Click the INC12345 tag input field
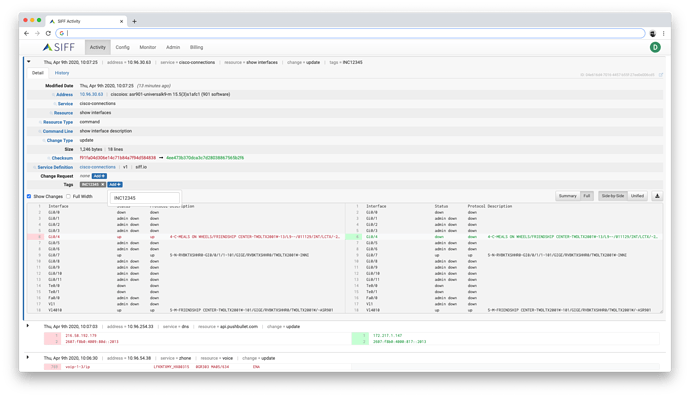 tap(145, 198)
